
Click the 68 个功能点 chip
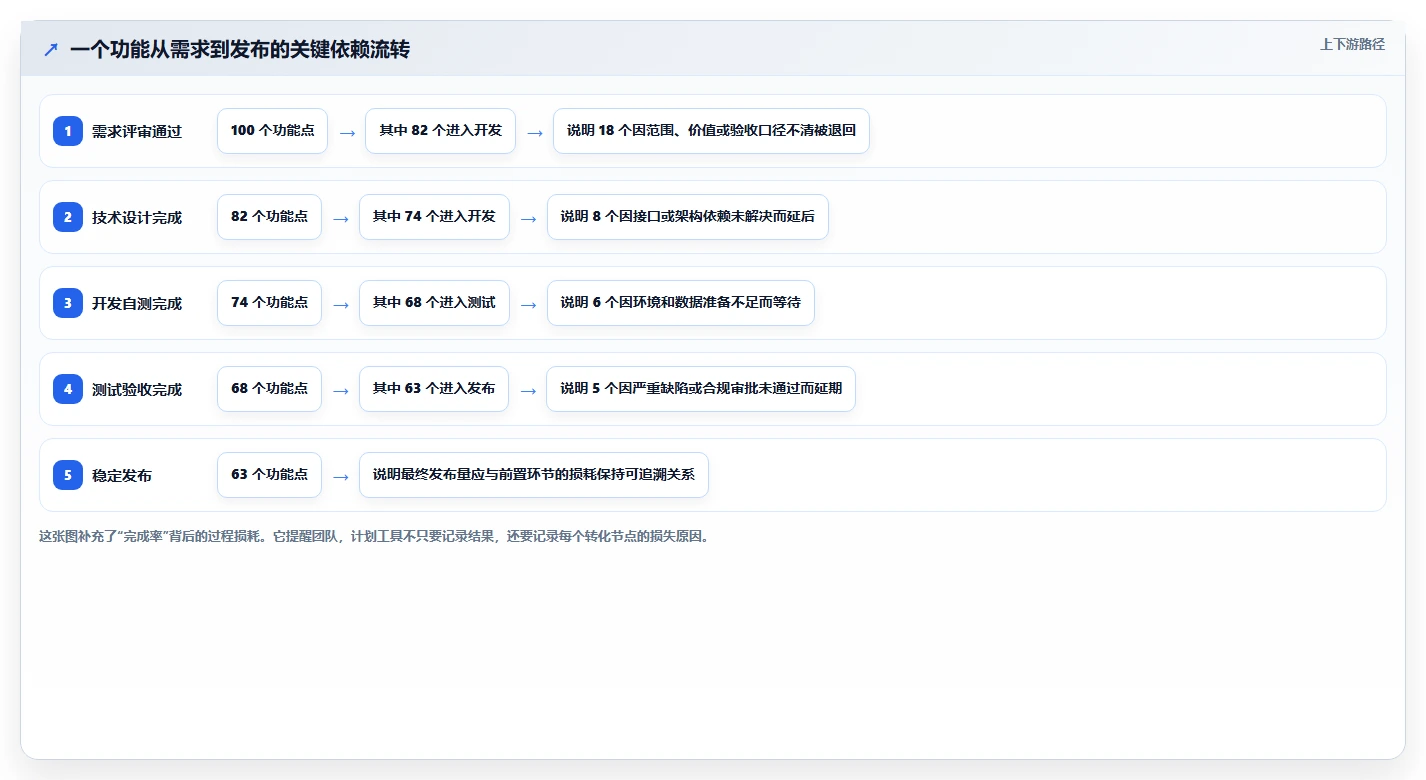click(x=269, y=389)
